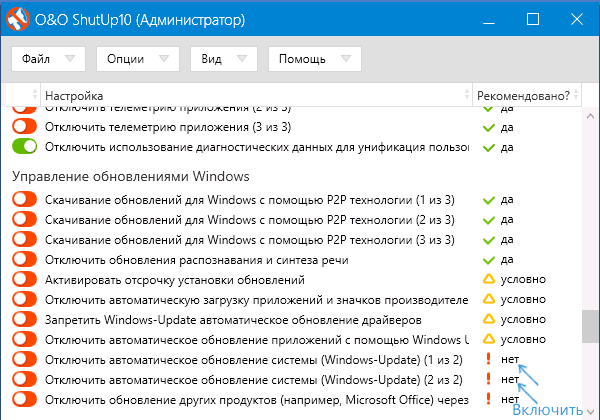Click 'условно' label in update deferral row
600x420 pixels.
[523, 279]
